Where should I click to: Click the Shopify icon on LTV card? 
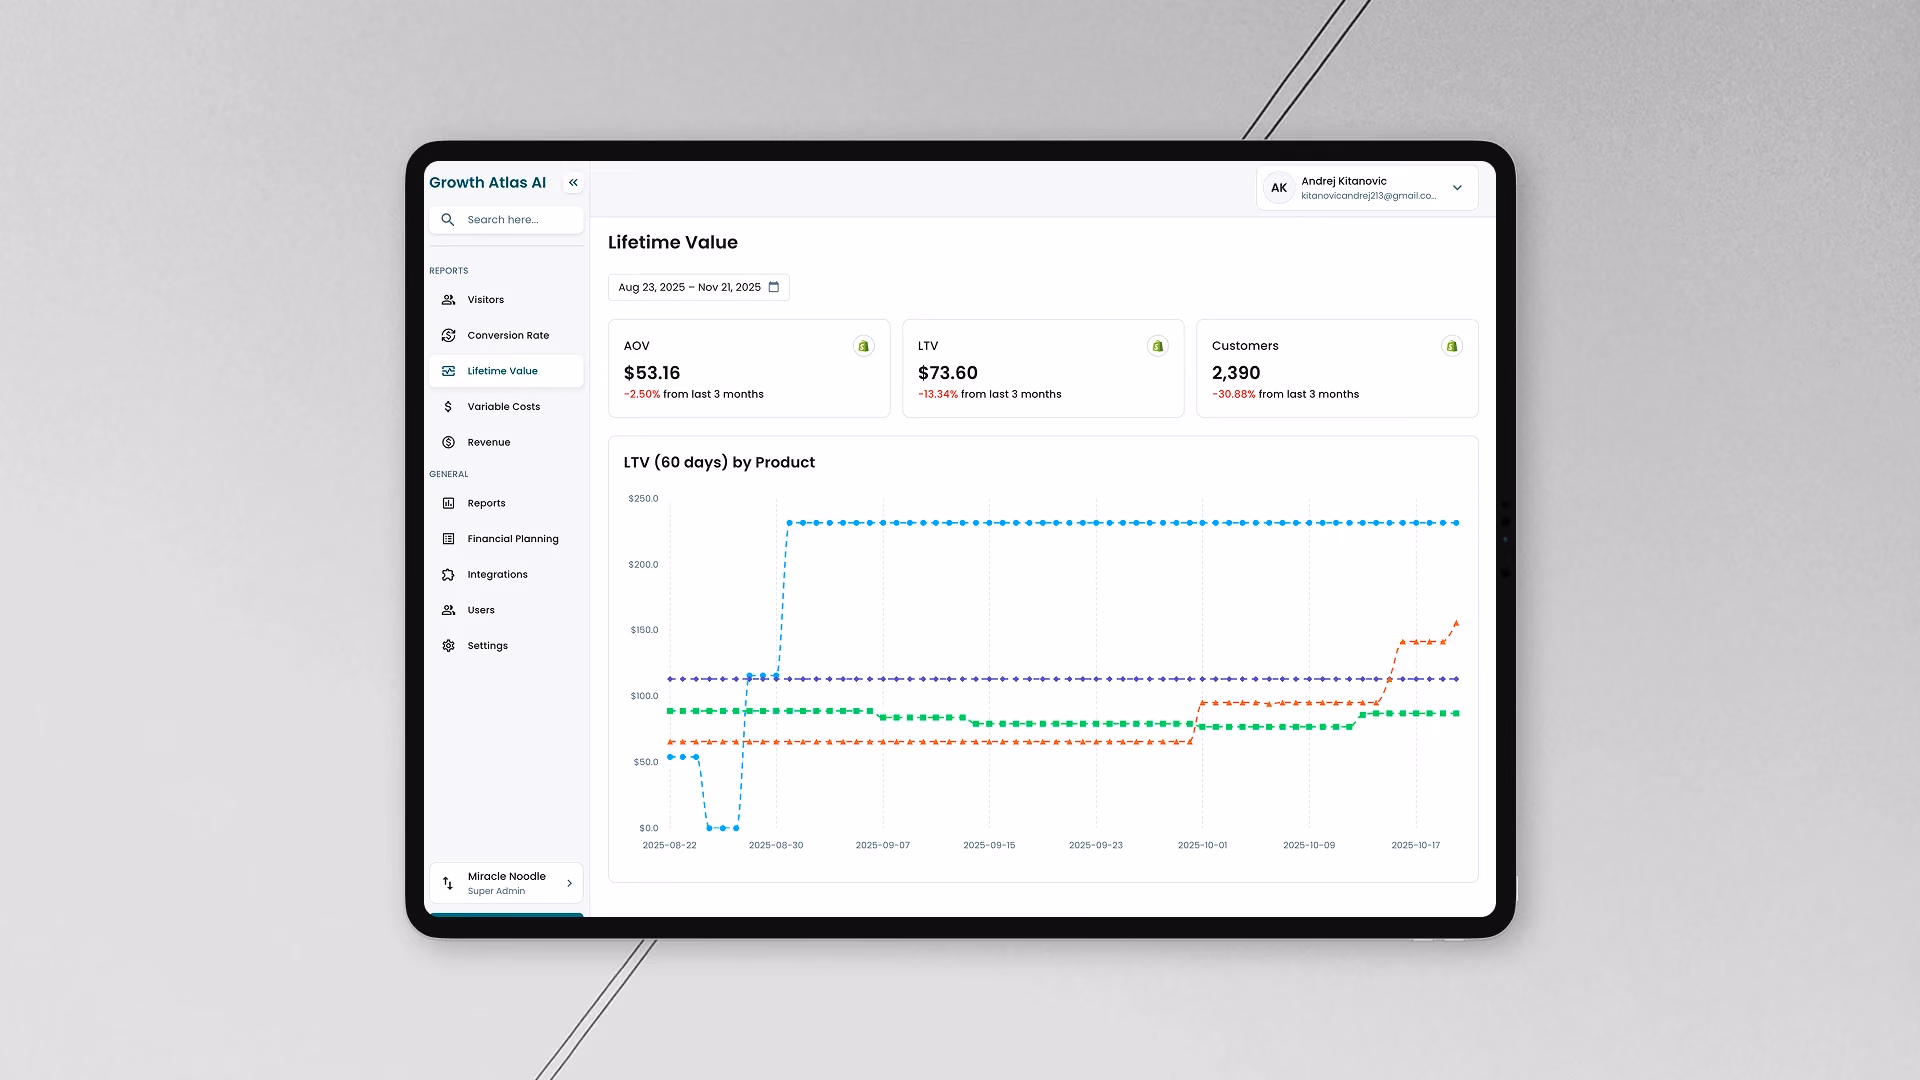point(1157,346)
